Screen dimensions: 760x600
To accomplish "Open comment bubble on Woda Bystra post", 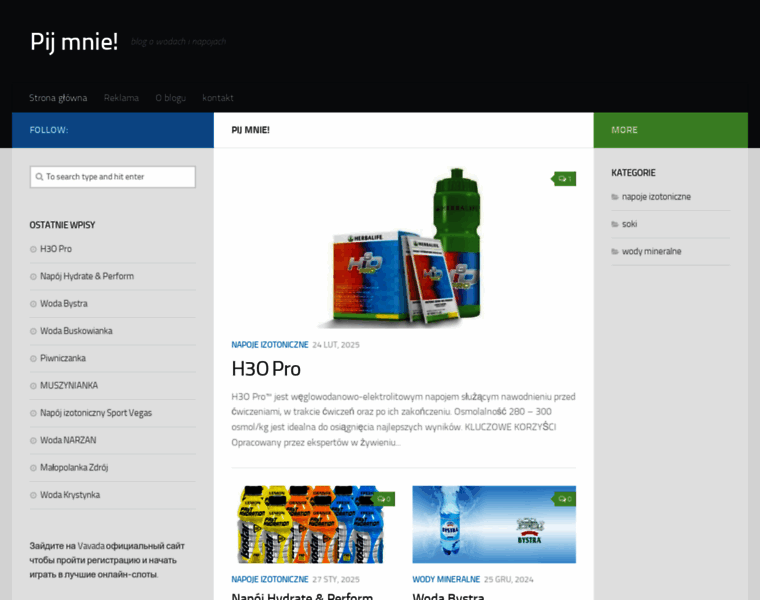I will point(565,499).
